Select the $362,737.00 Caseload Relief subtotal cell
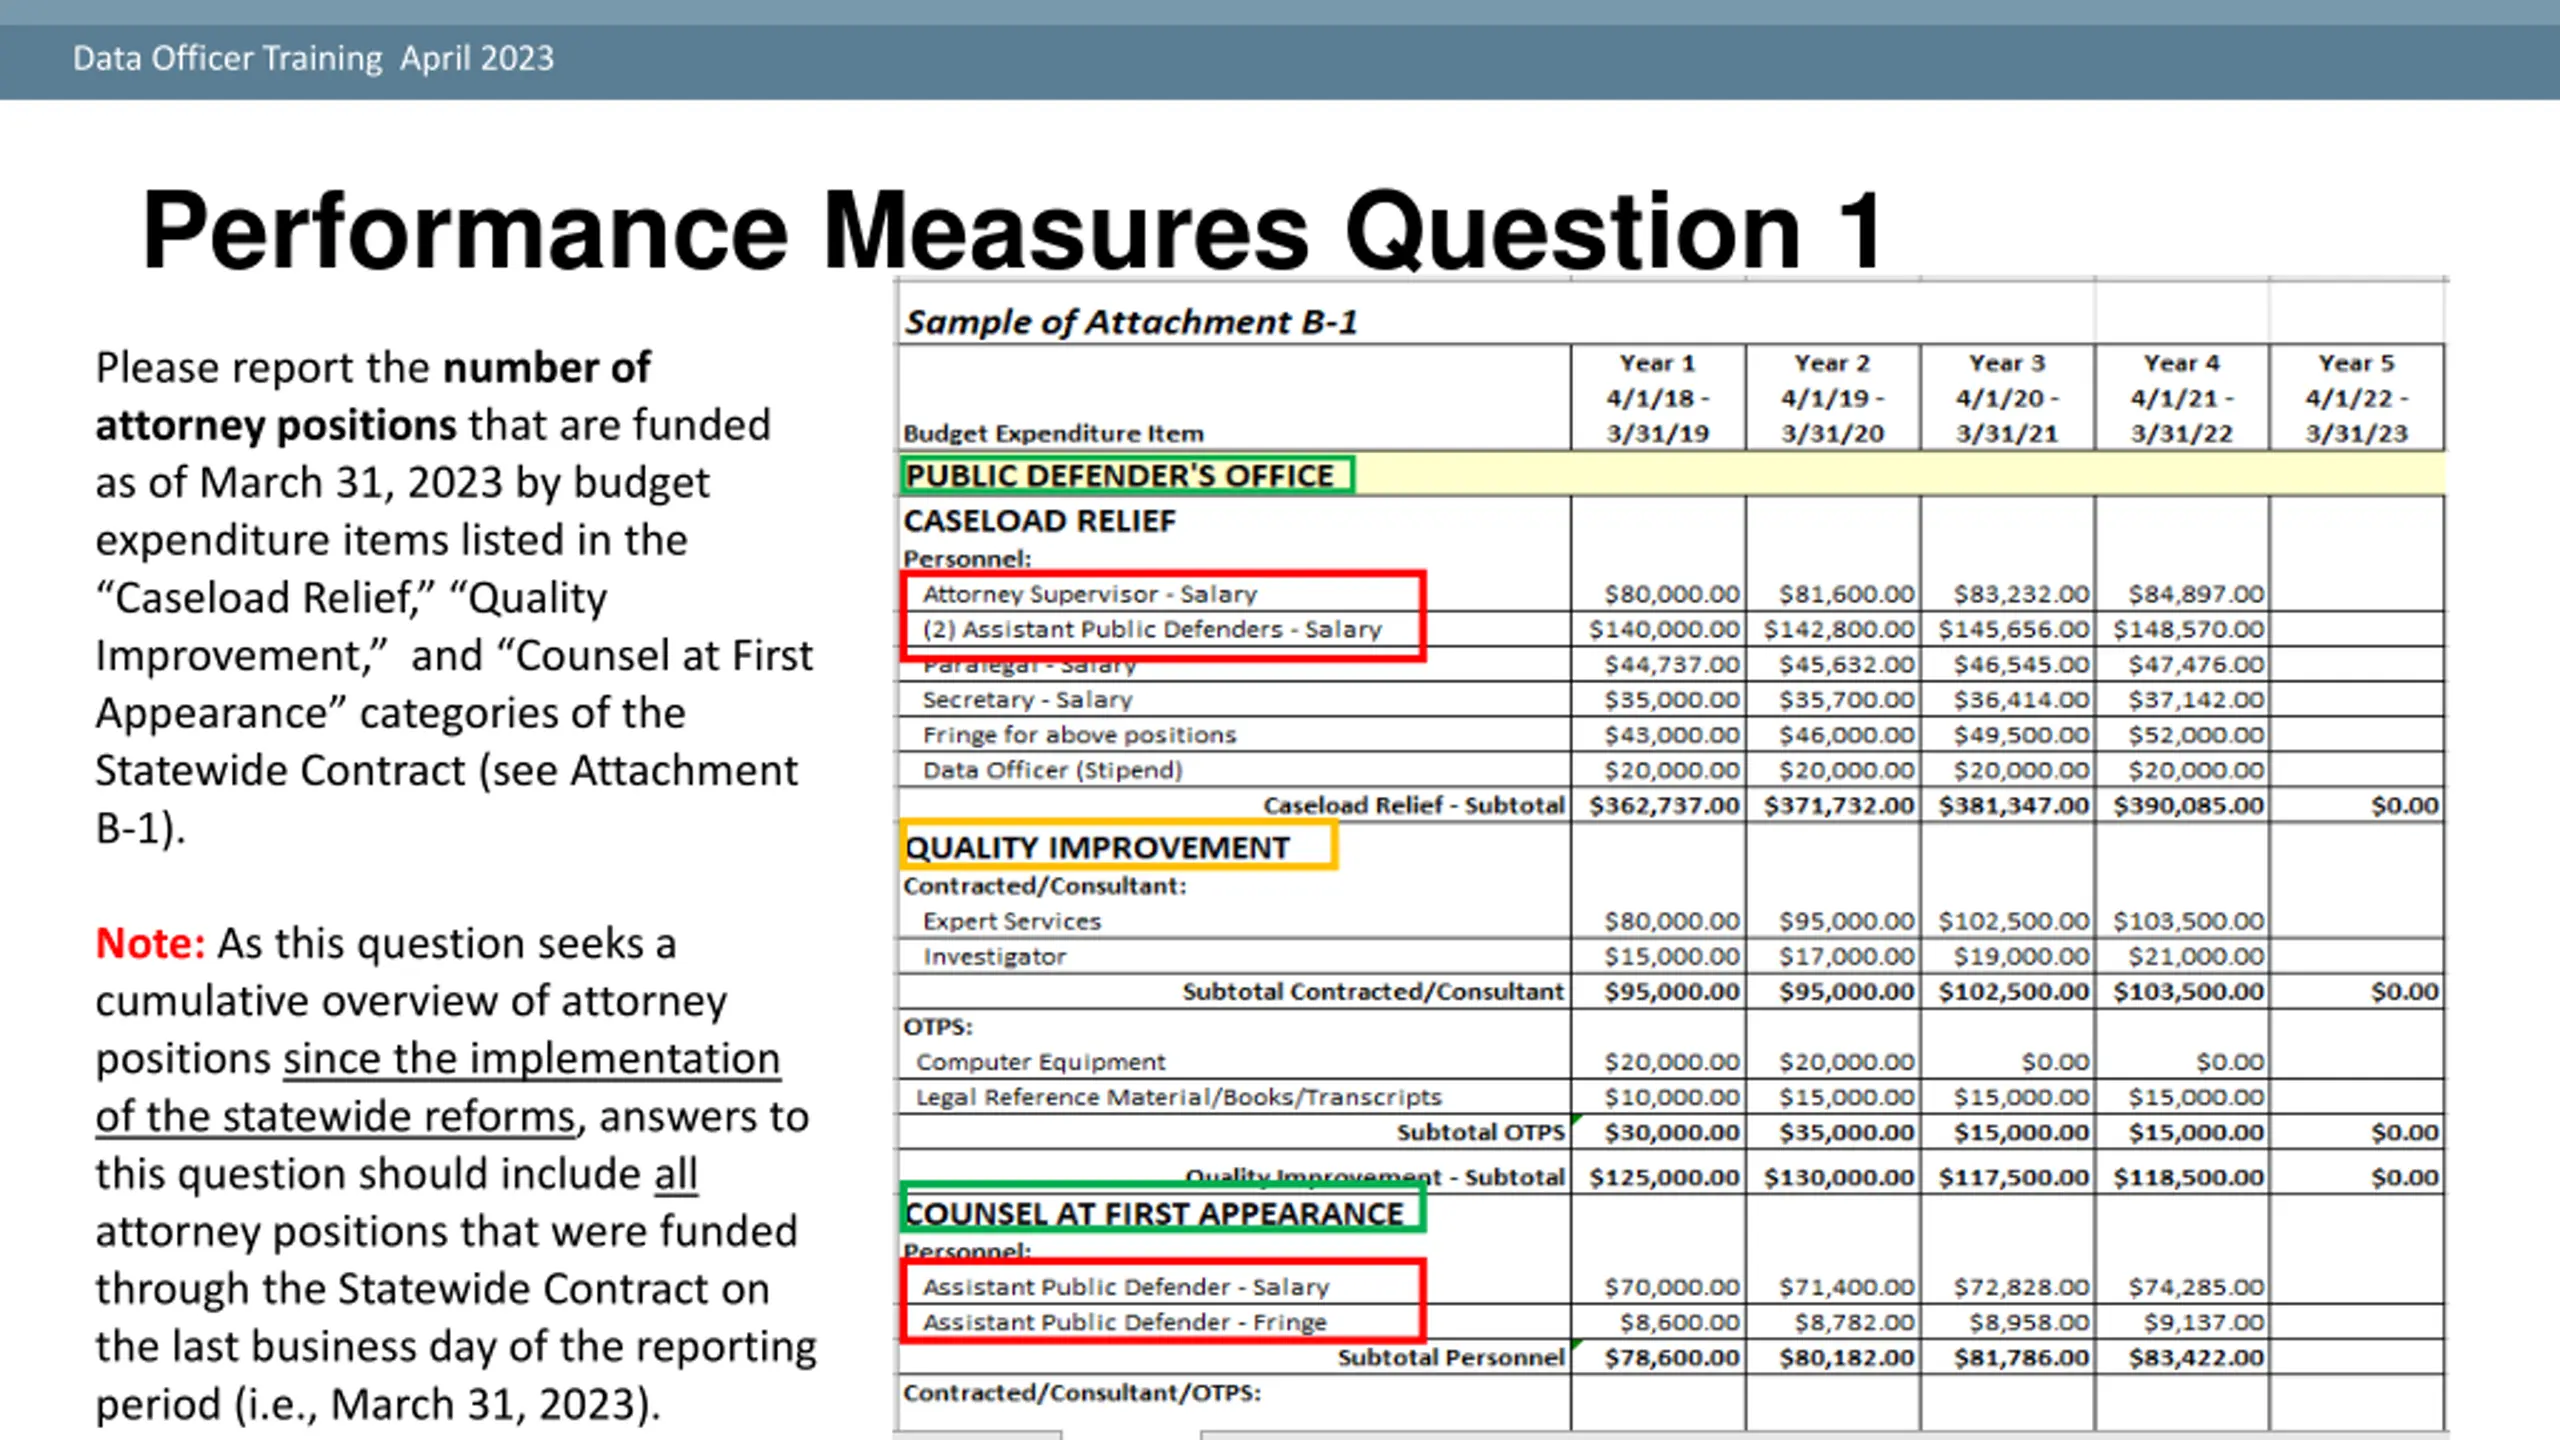Screen dimensions: 2560x1440 tap(1664, 805)
